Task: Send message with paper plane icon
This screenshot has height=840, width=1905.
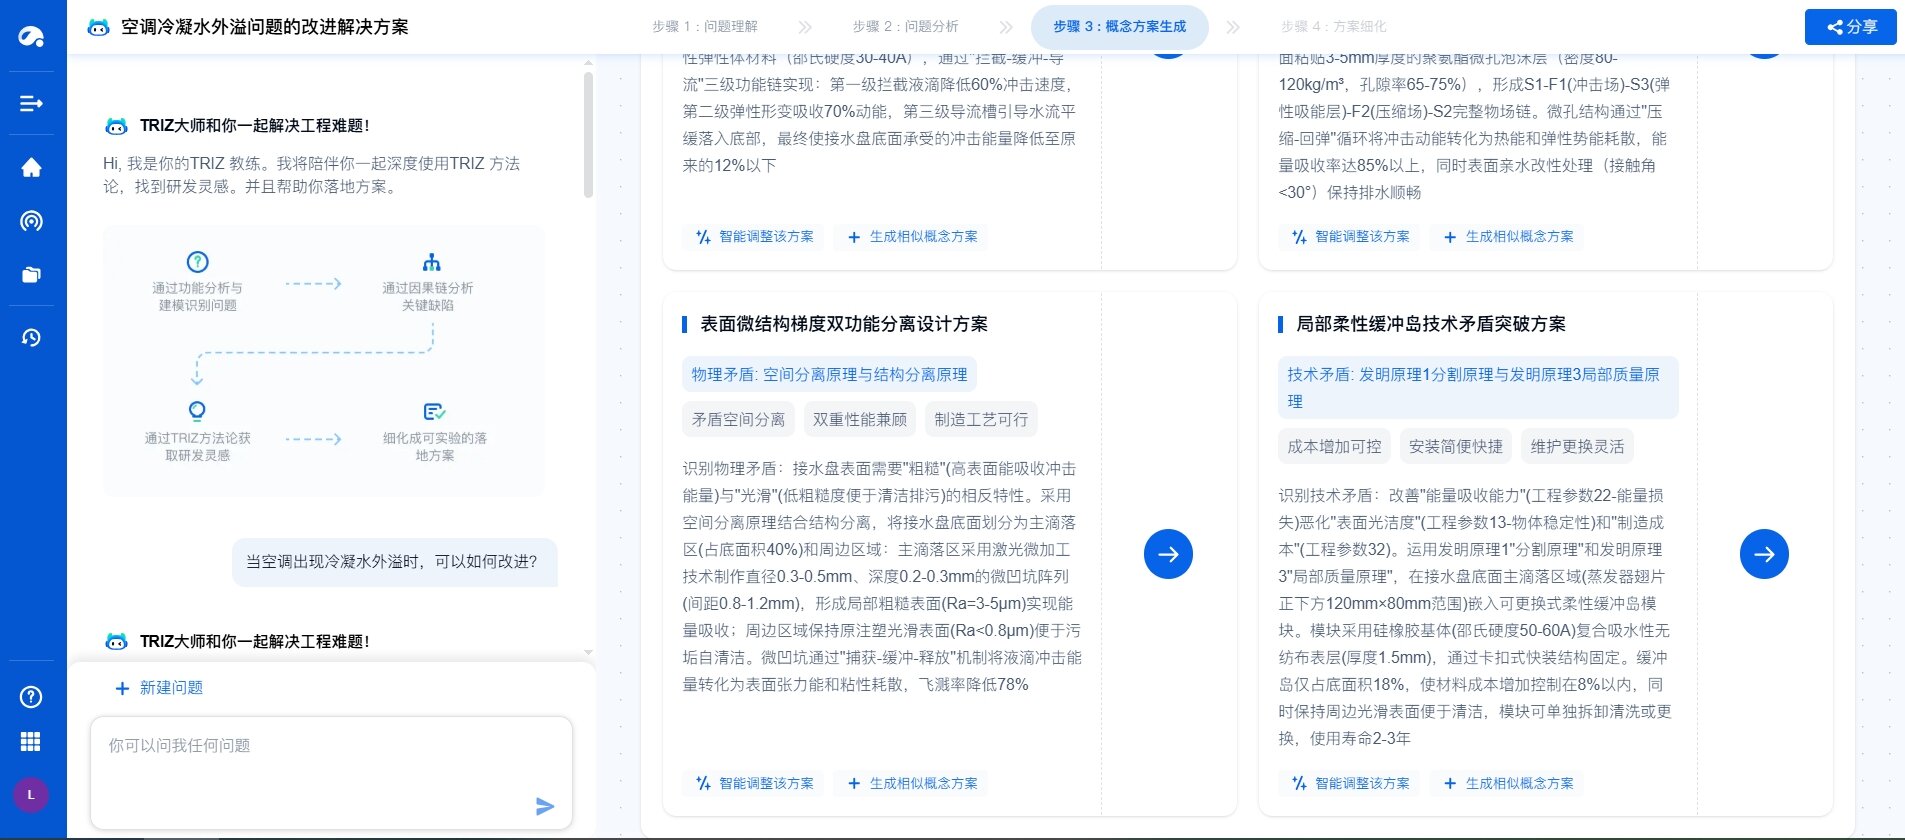Action: (545, 806)
